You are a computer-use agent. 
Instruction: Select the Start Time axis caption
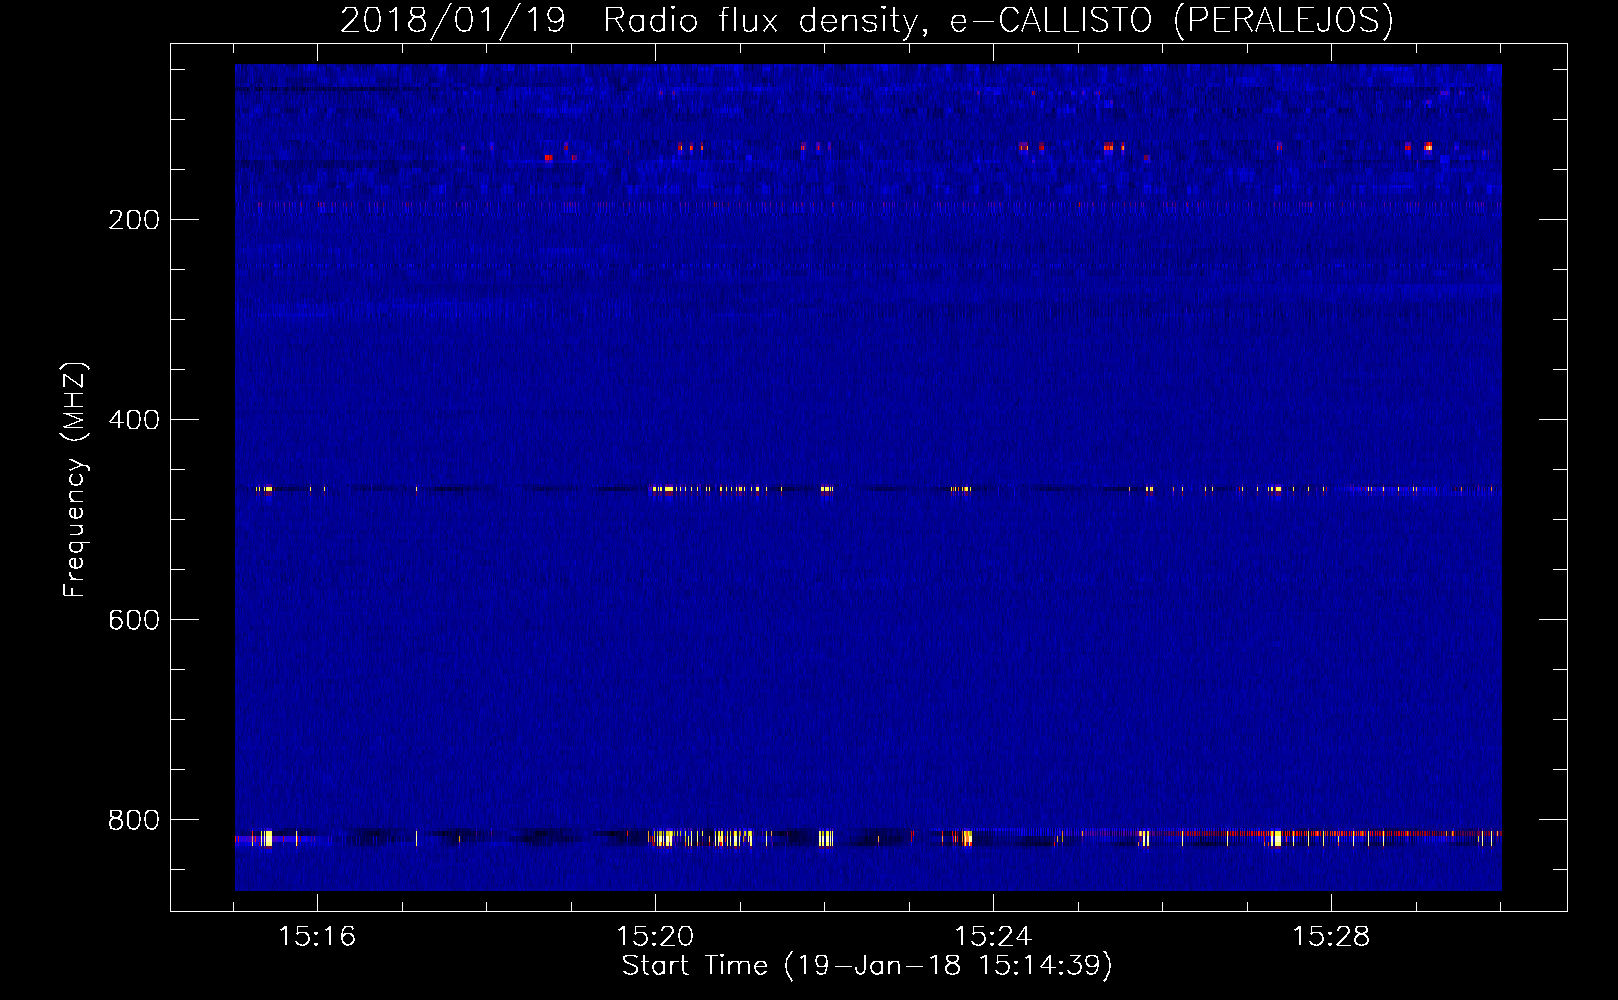867,966
